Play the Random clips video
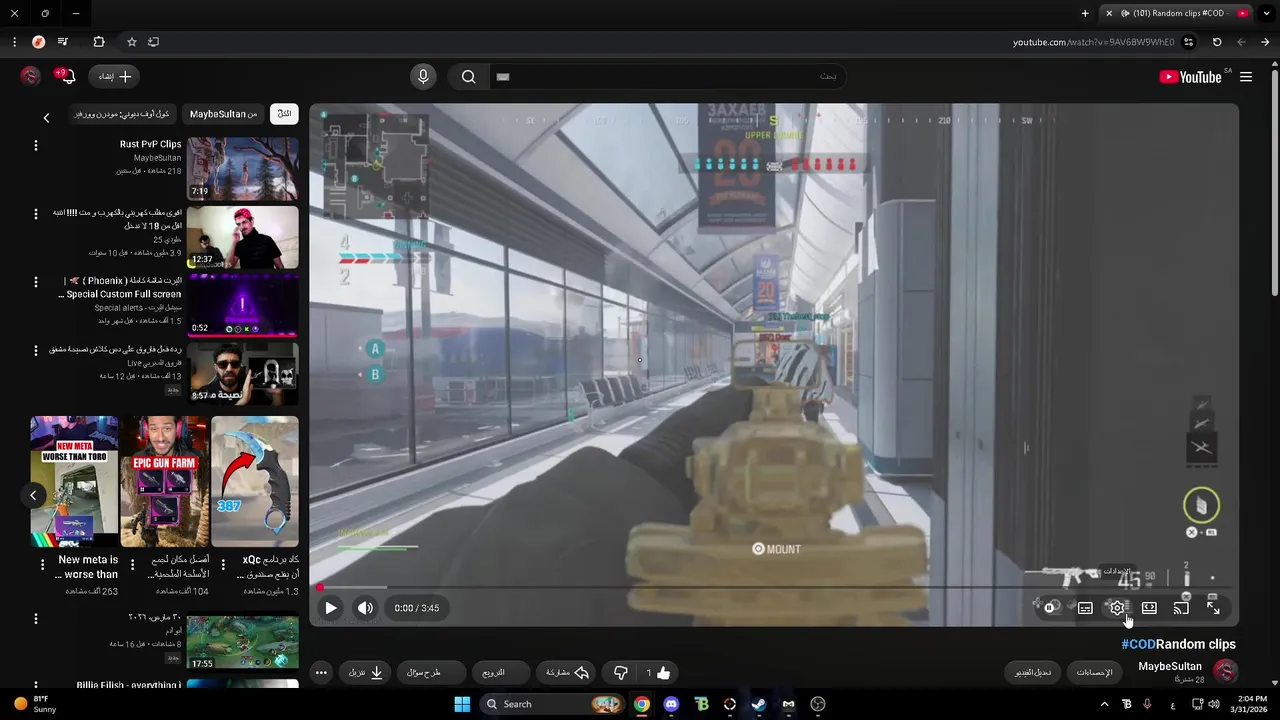The height and width of the screenshot is (720, 1280). point(331,607)
